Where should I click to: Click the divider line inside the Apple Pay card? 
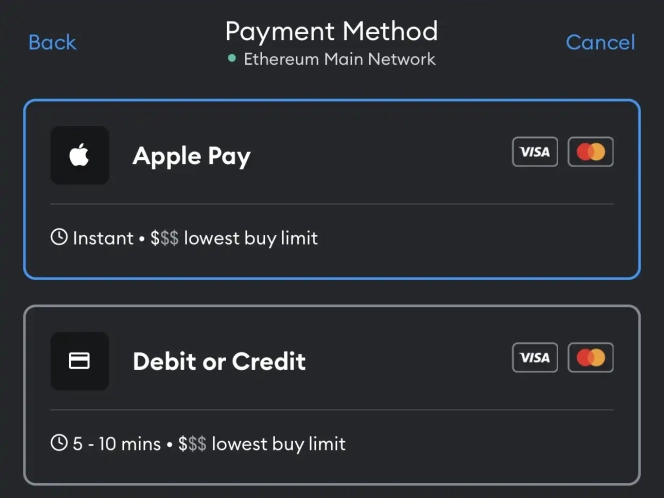[332, 204]
